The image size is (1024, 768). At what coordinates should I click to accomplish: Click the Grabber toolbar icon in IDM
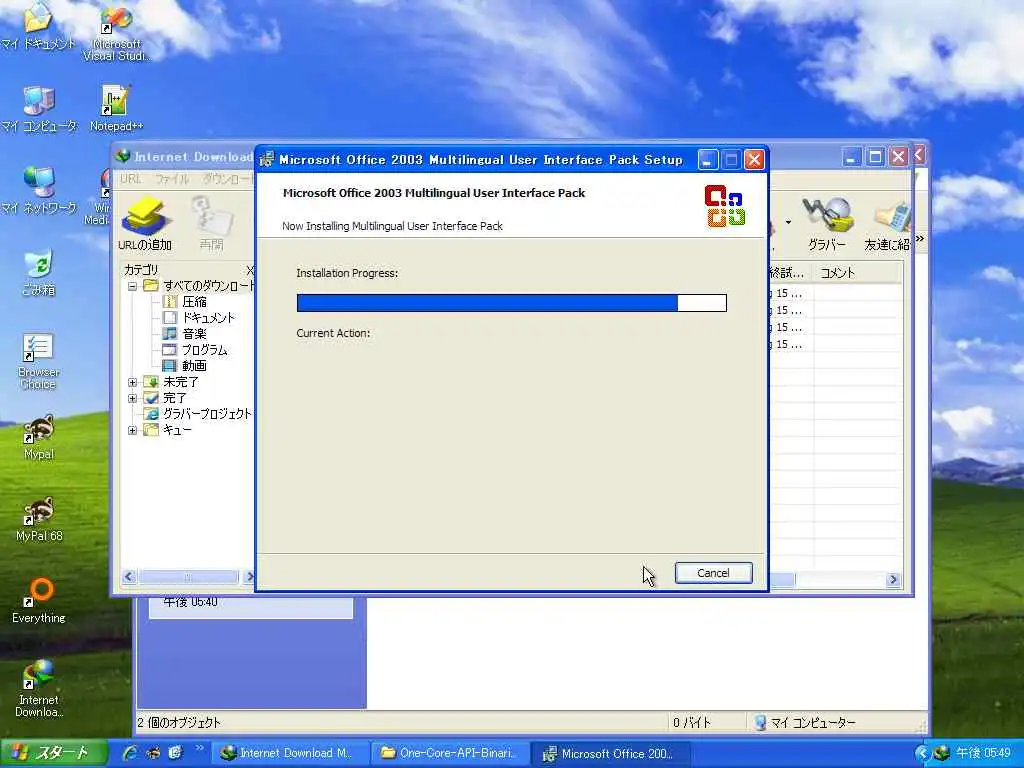click(827, 224)
